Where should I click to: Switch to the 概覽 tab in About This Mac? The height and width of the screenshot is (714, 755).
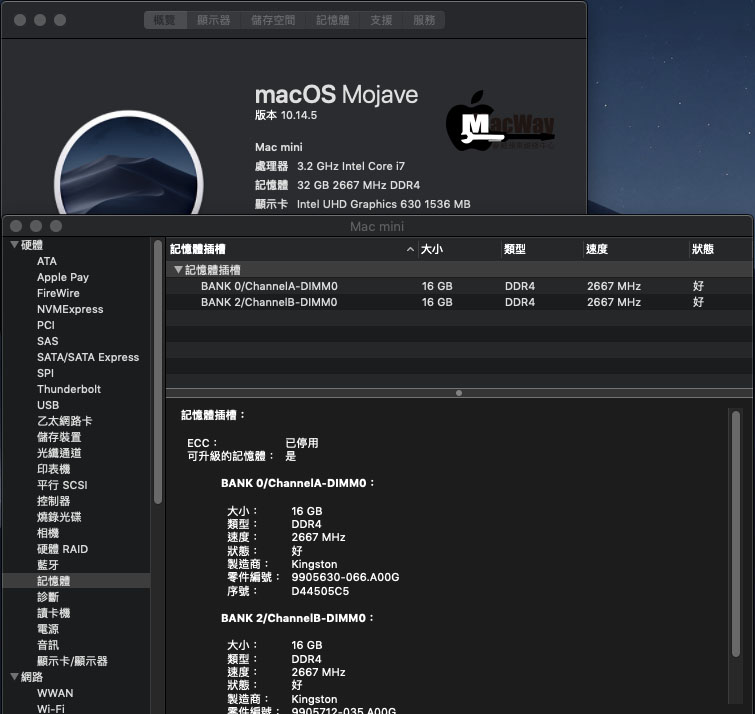pos(165,20)
